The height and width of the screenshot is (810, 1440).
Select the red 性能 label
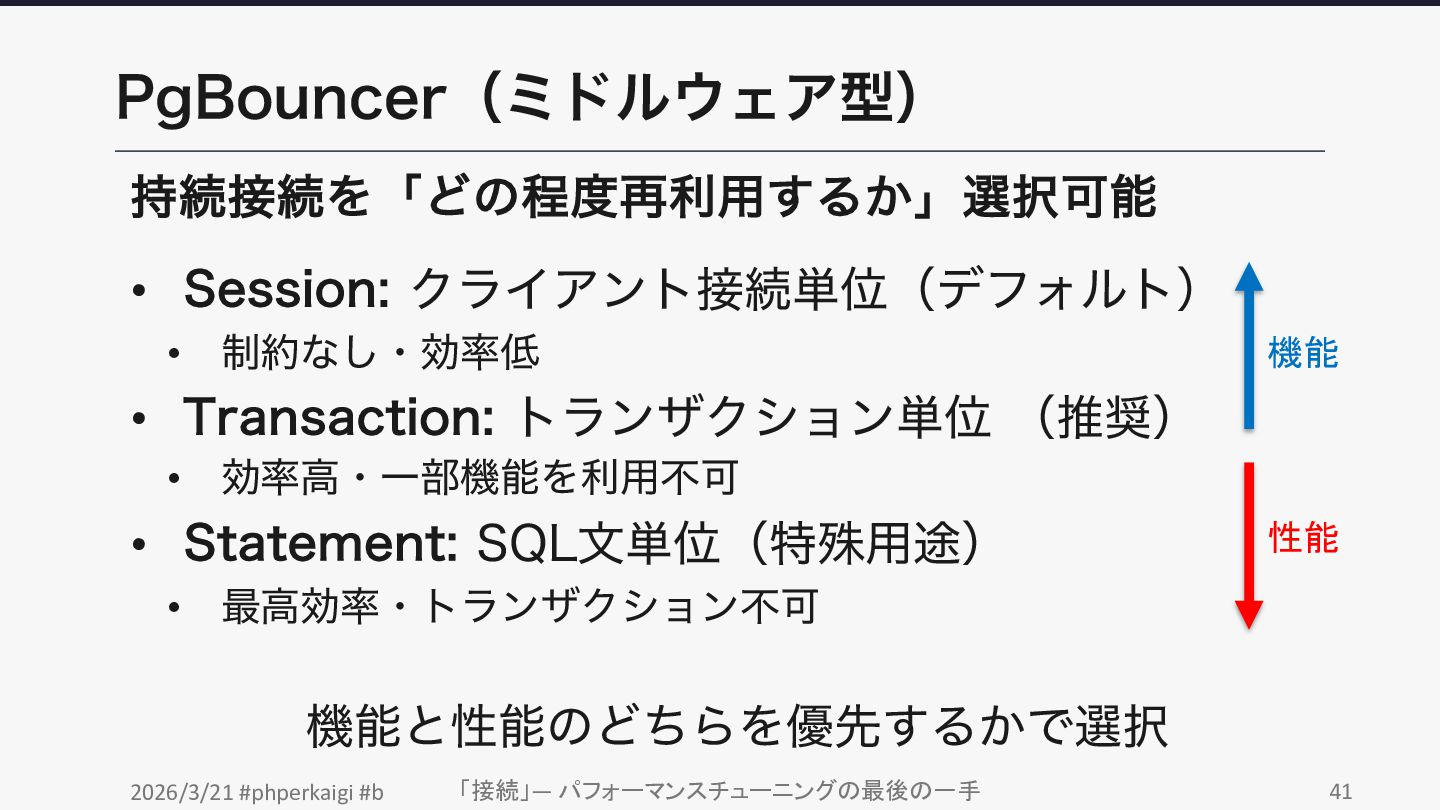(x=1303, y=538)
